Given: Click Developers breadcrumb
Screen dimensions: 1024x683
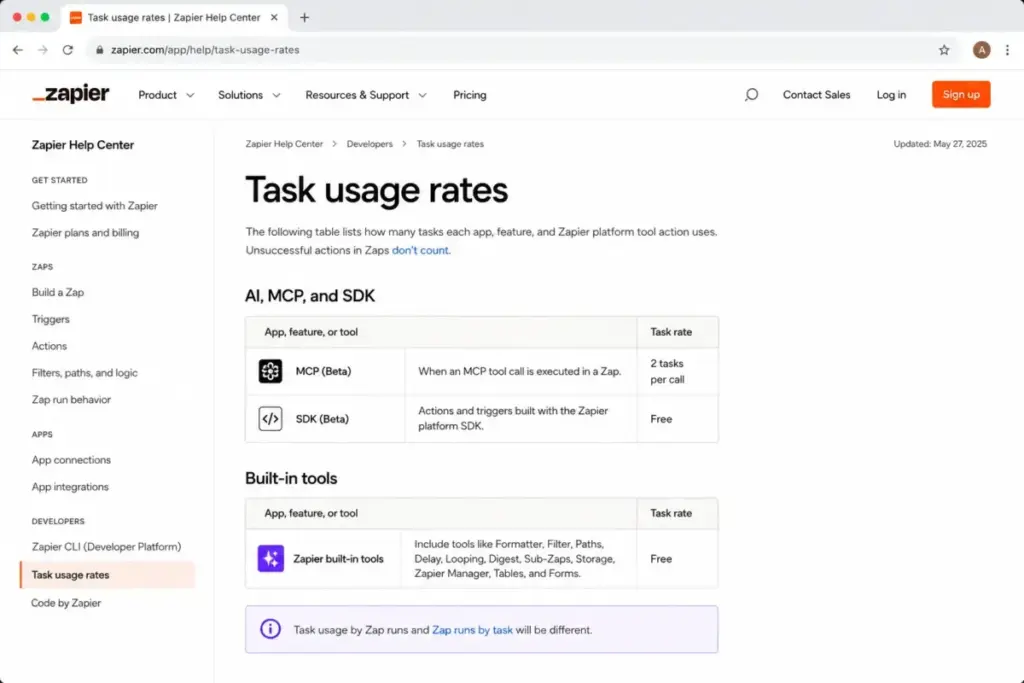Looking at the screenshot, I should tap(370, 144).
